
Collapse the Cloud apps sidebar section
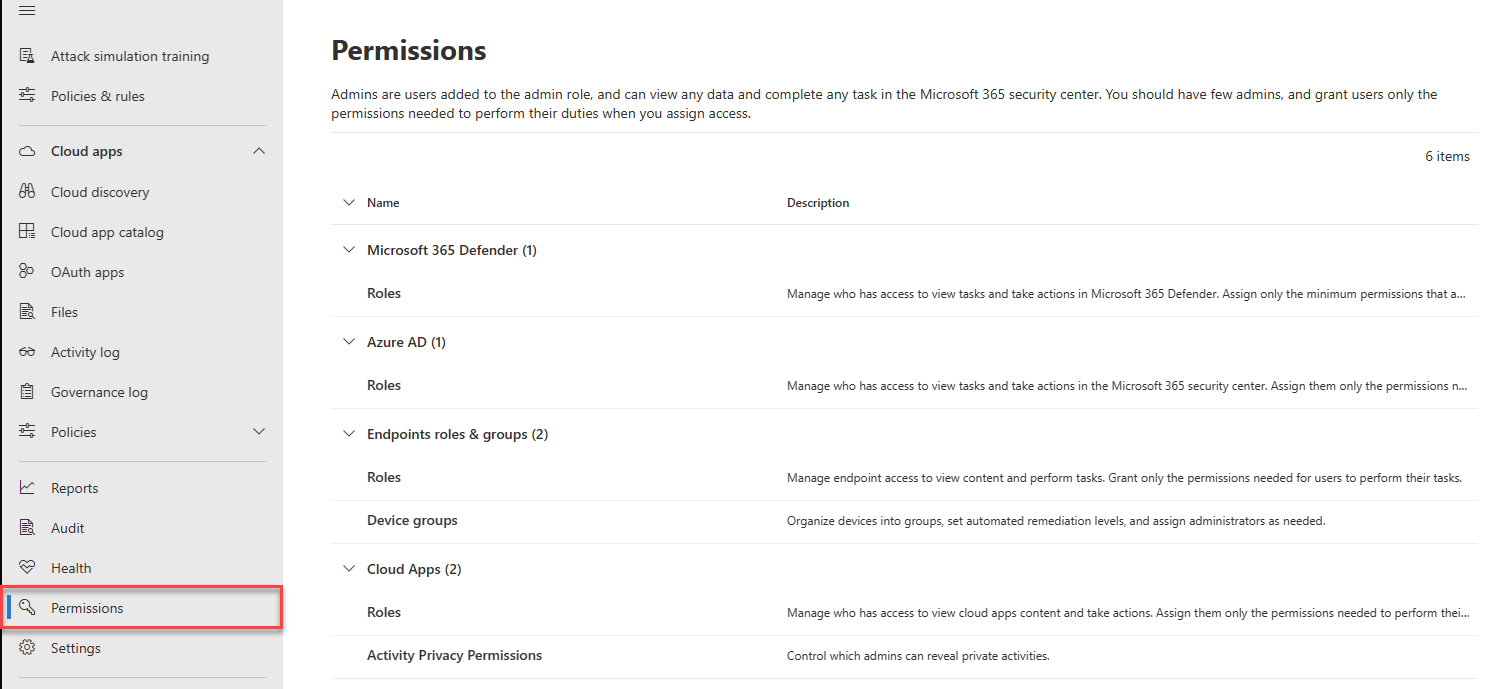(259, 151)
